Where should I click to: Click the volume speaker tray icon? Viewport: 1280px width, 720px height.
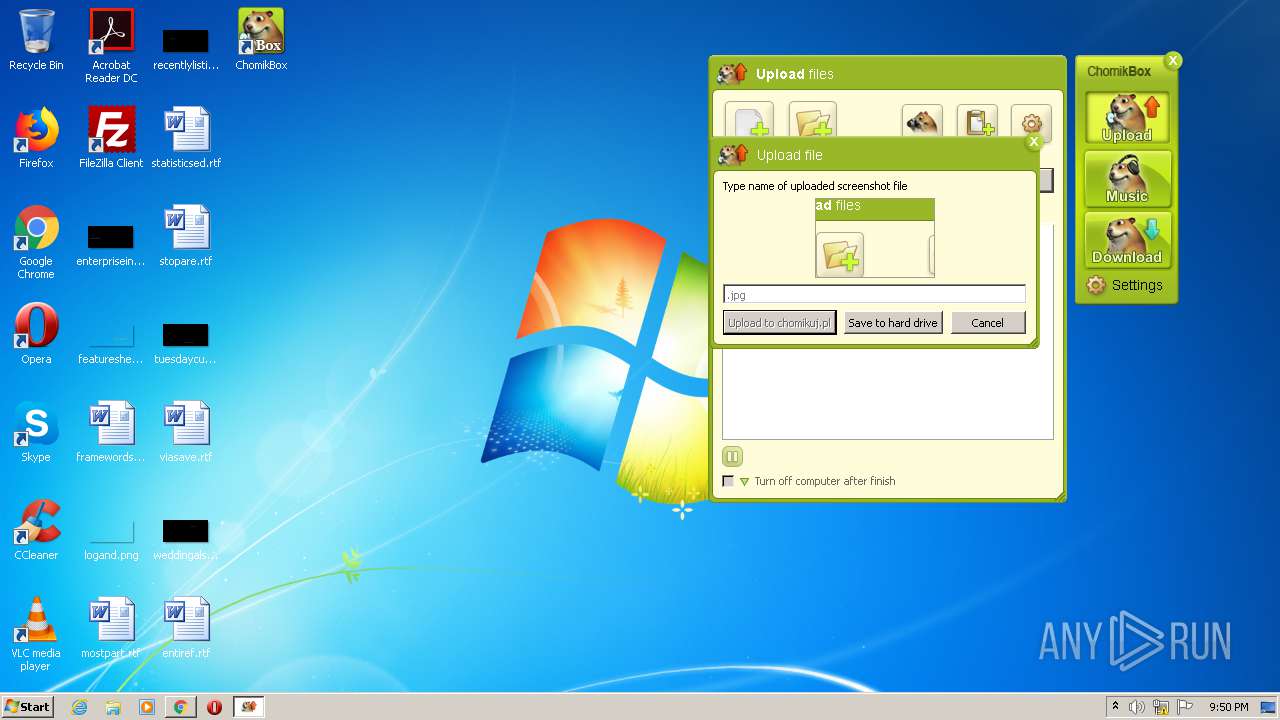tap(1137, 707)
